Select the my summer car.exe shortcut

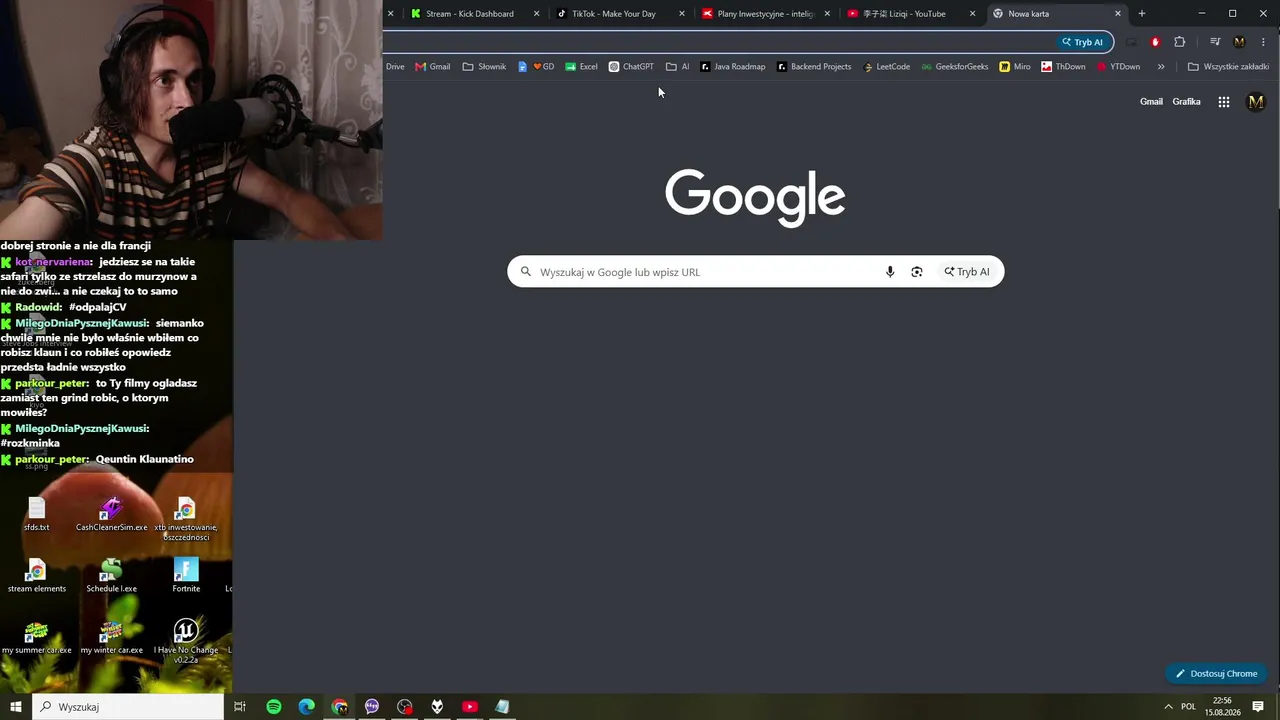tap(37, 637)
